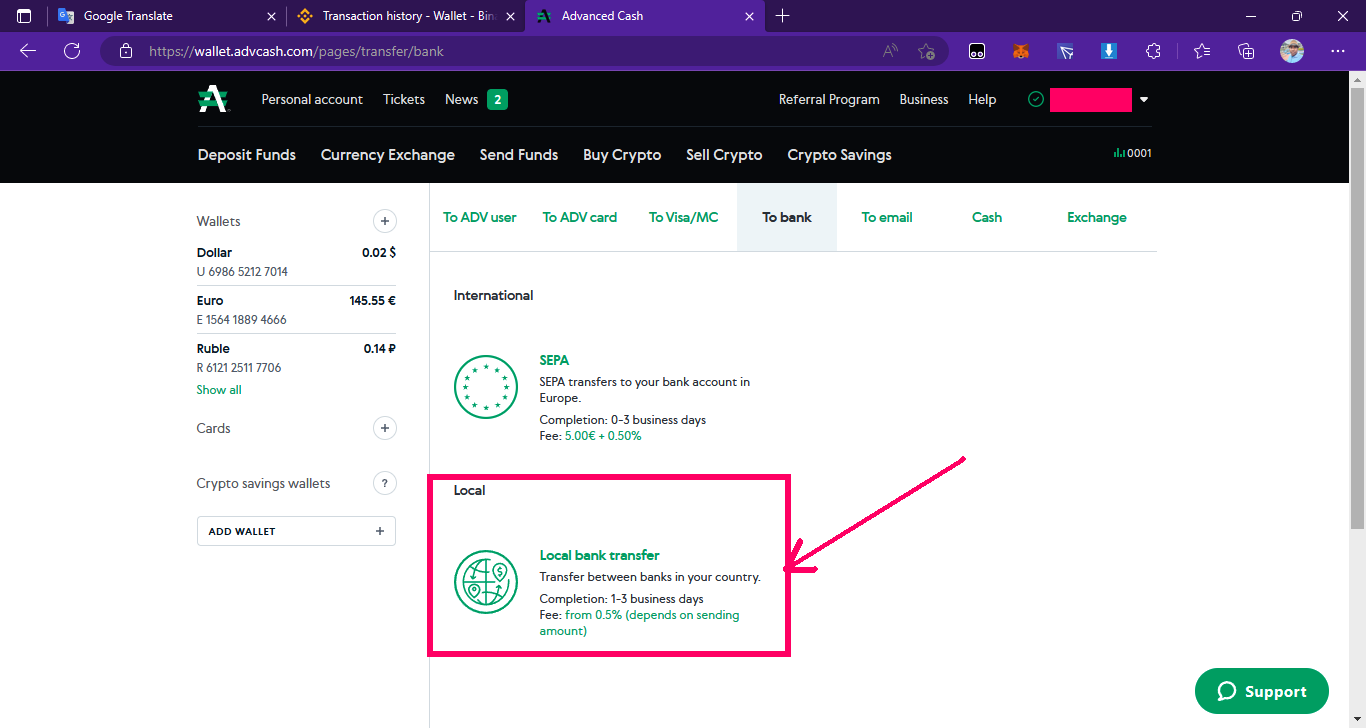Expand the account dropdown arrow
1366x728 pixels.
1144,100
